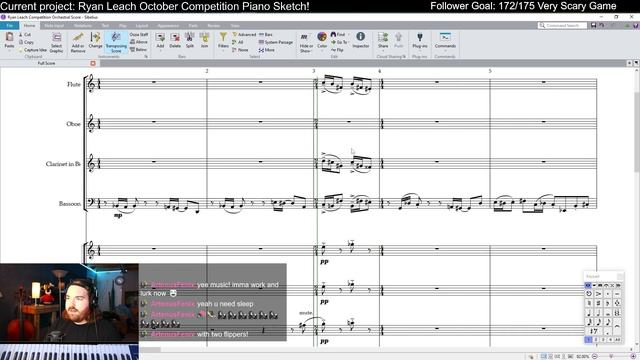The width and height of the screenshot is (640, 360).
Task: Toggle the accent articulation on Keypad
Action: [x=598, y=294]
